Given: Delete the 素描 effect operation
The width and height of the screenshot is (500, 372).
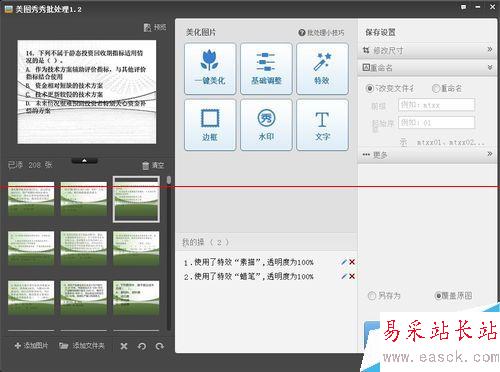Looking at the screenshot, I should (352, 262).
